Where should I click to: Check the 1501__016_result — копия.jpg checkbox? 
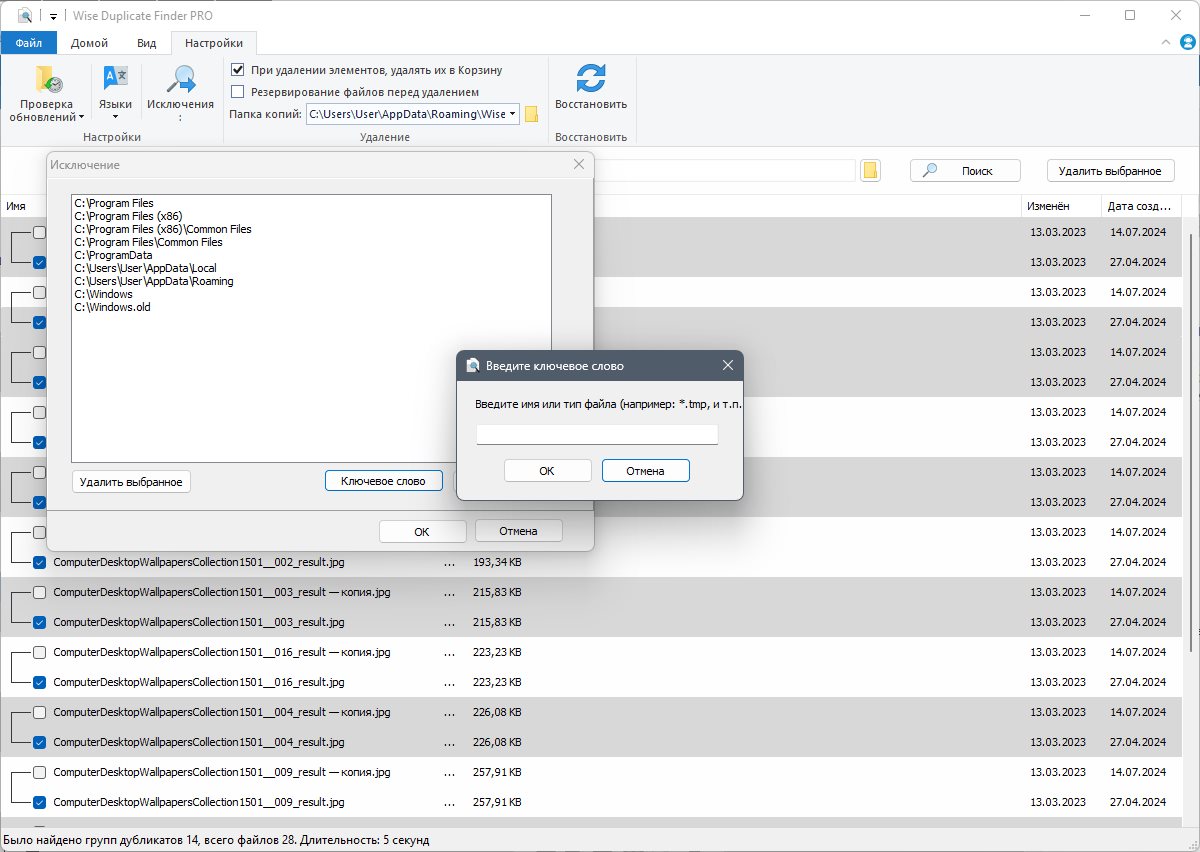click(39, 652)
